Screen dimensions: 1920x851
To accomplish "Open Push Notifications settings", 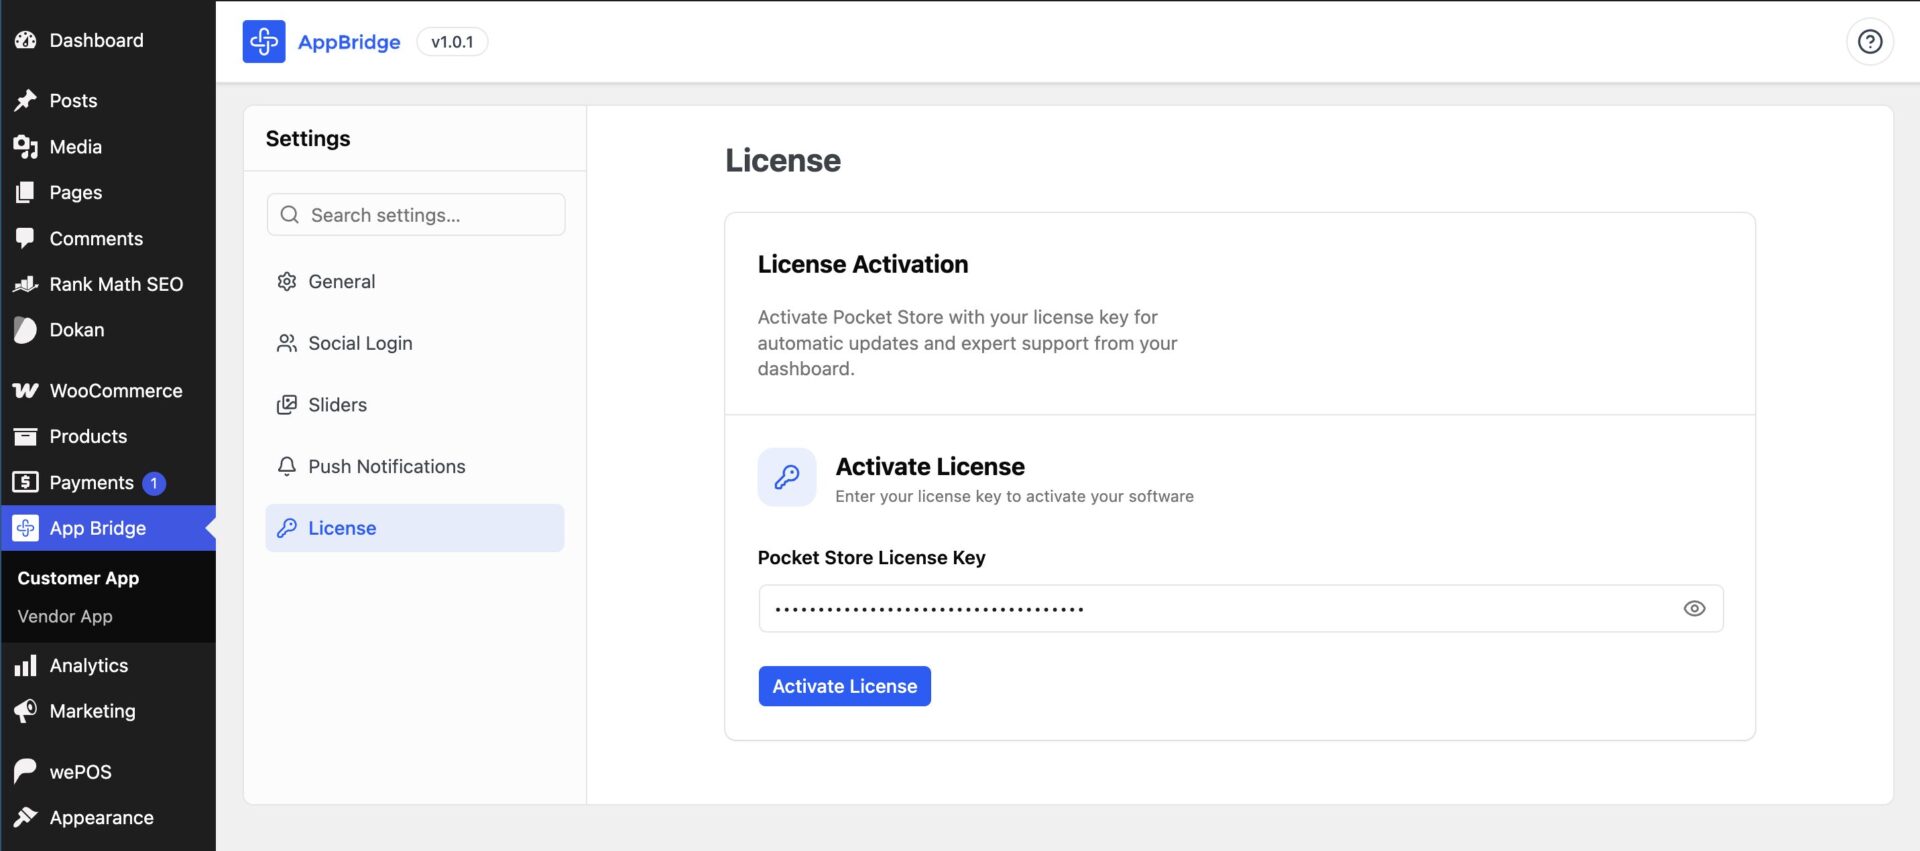I will 415,467.
